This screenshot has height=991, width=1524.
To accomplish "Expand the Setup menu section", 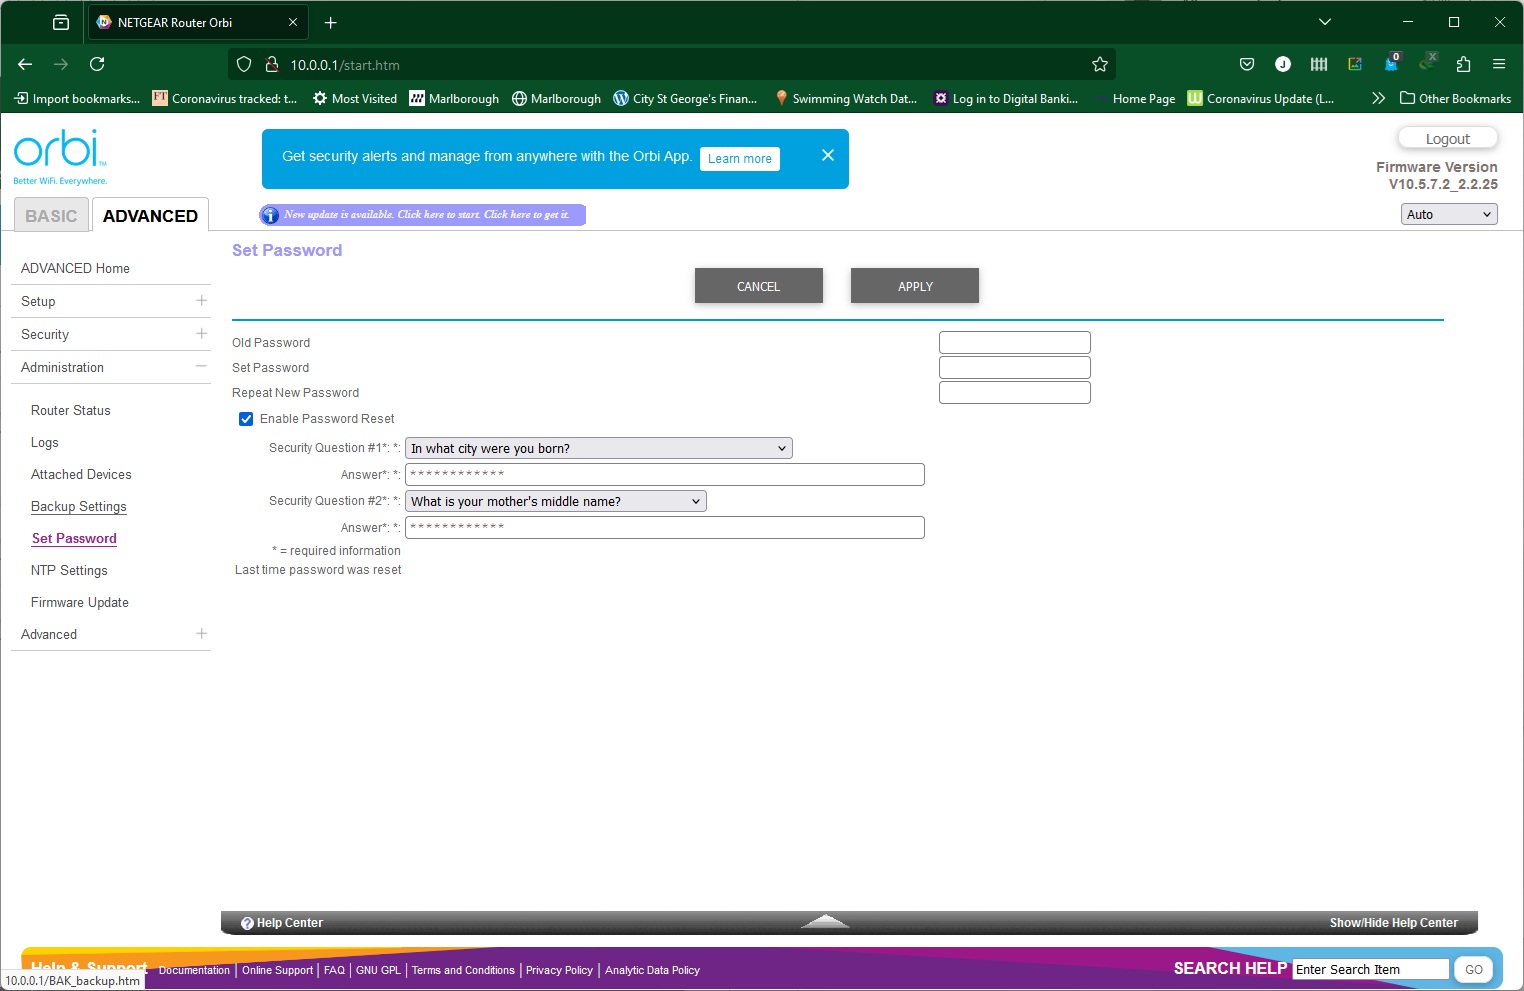I will click(201, 301).
